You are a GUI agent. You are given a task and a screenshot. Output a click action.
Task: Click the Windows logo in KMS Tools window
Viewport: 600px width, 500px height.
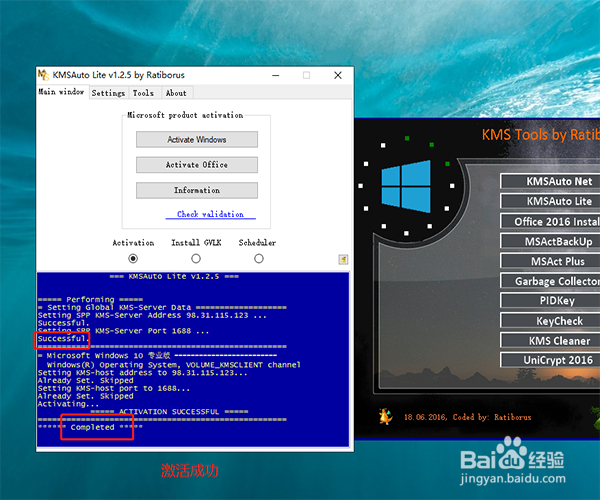pos(406,186)
